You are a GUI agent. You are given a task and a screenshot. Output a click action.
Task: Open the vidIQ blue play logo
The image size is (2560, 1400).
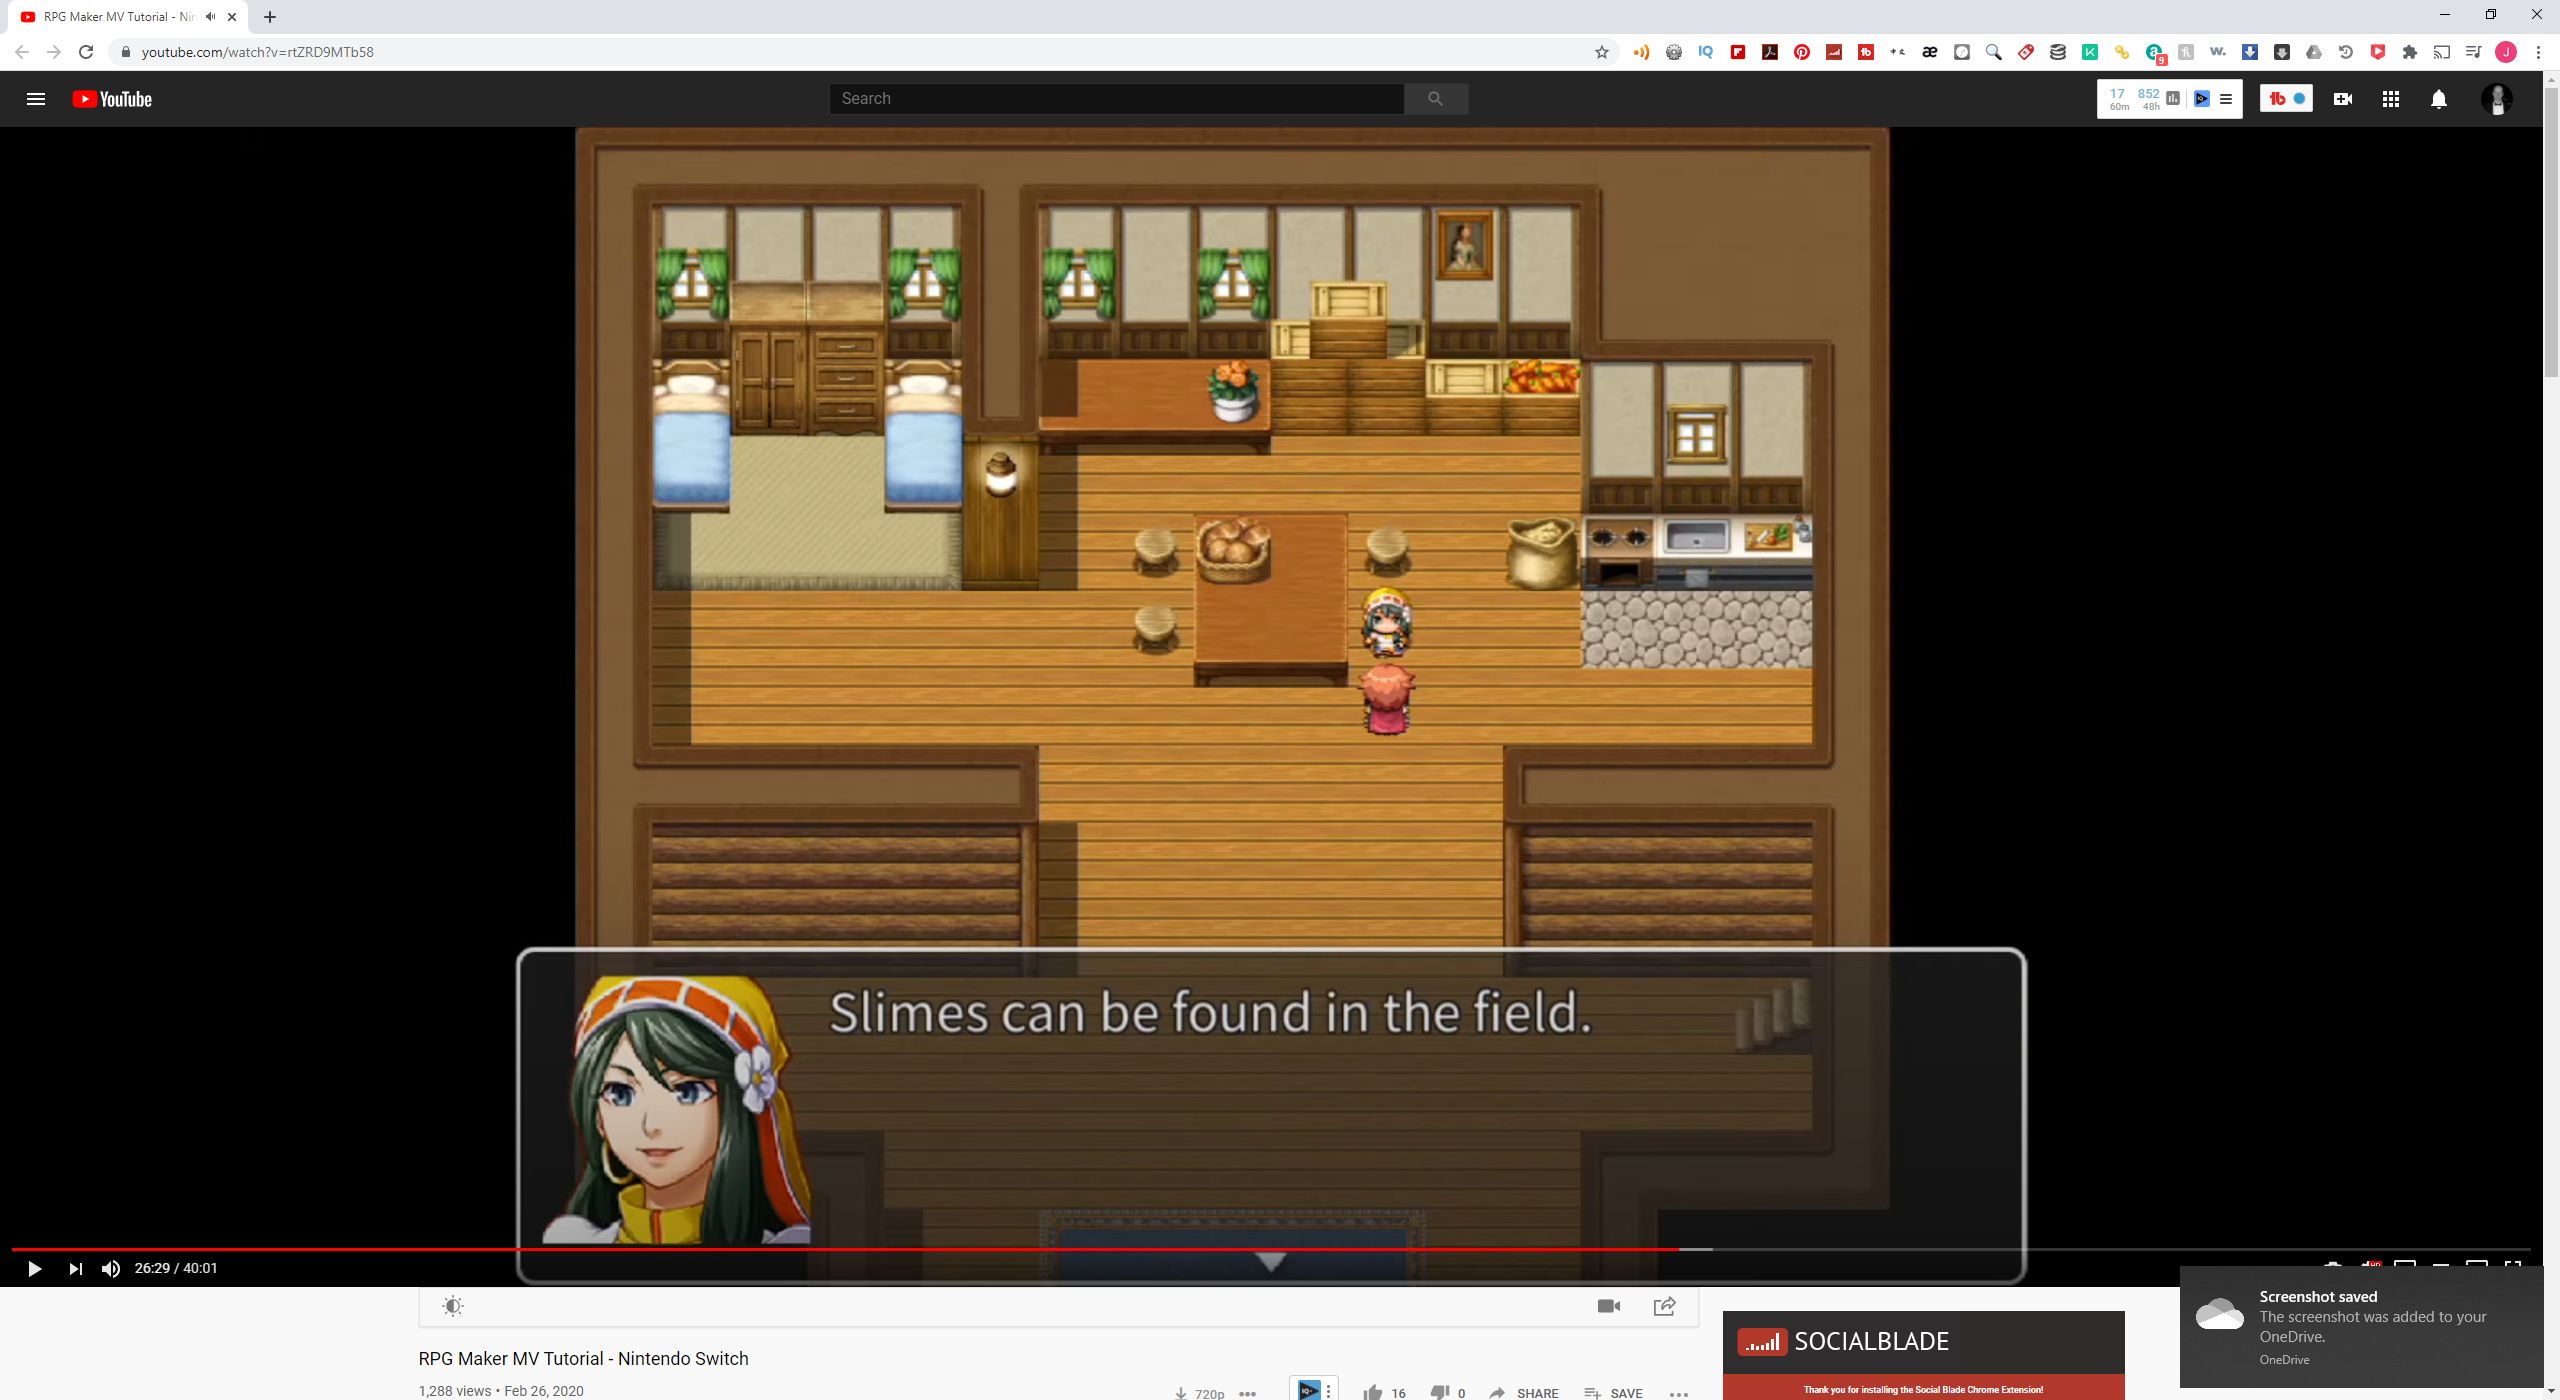(2202, 99)
